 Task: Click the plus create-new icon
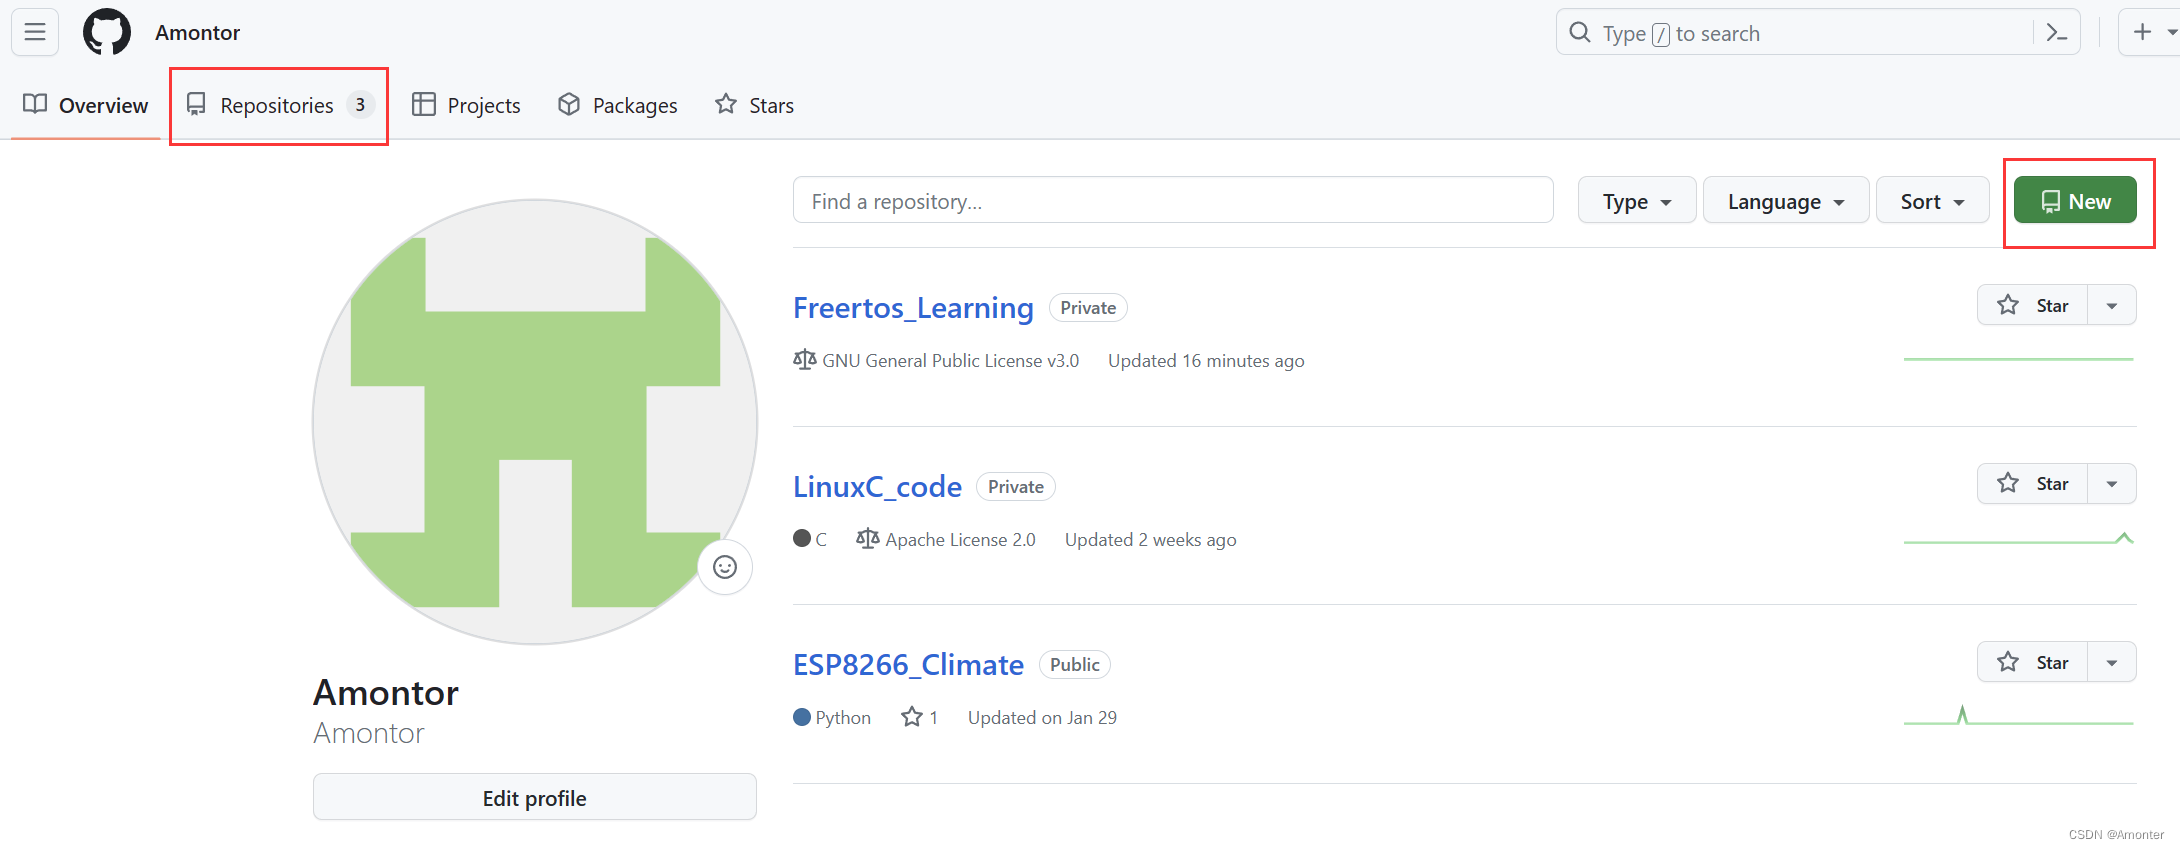2142,32
